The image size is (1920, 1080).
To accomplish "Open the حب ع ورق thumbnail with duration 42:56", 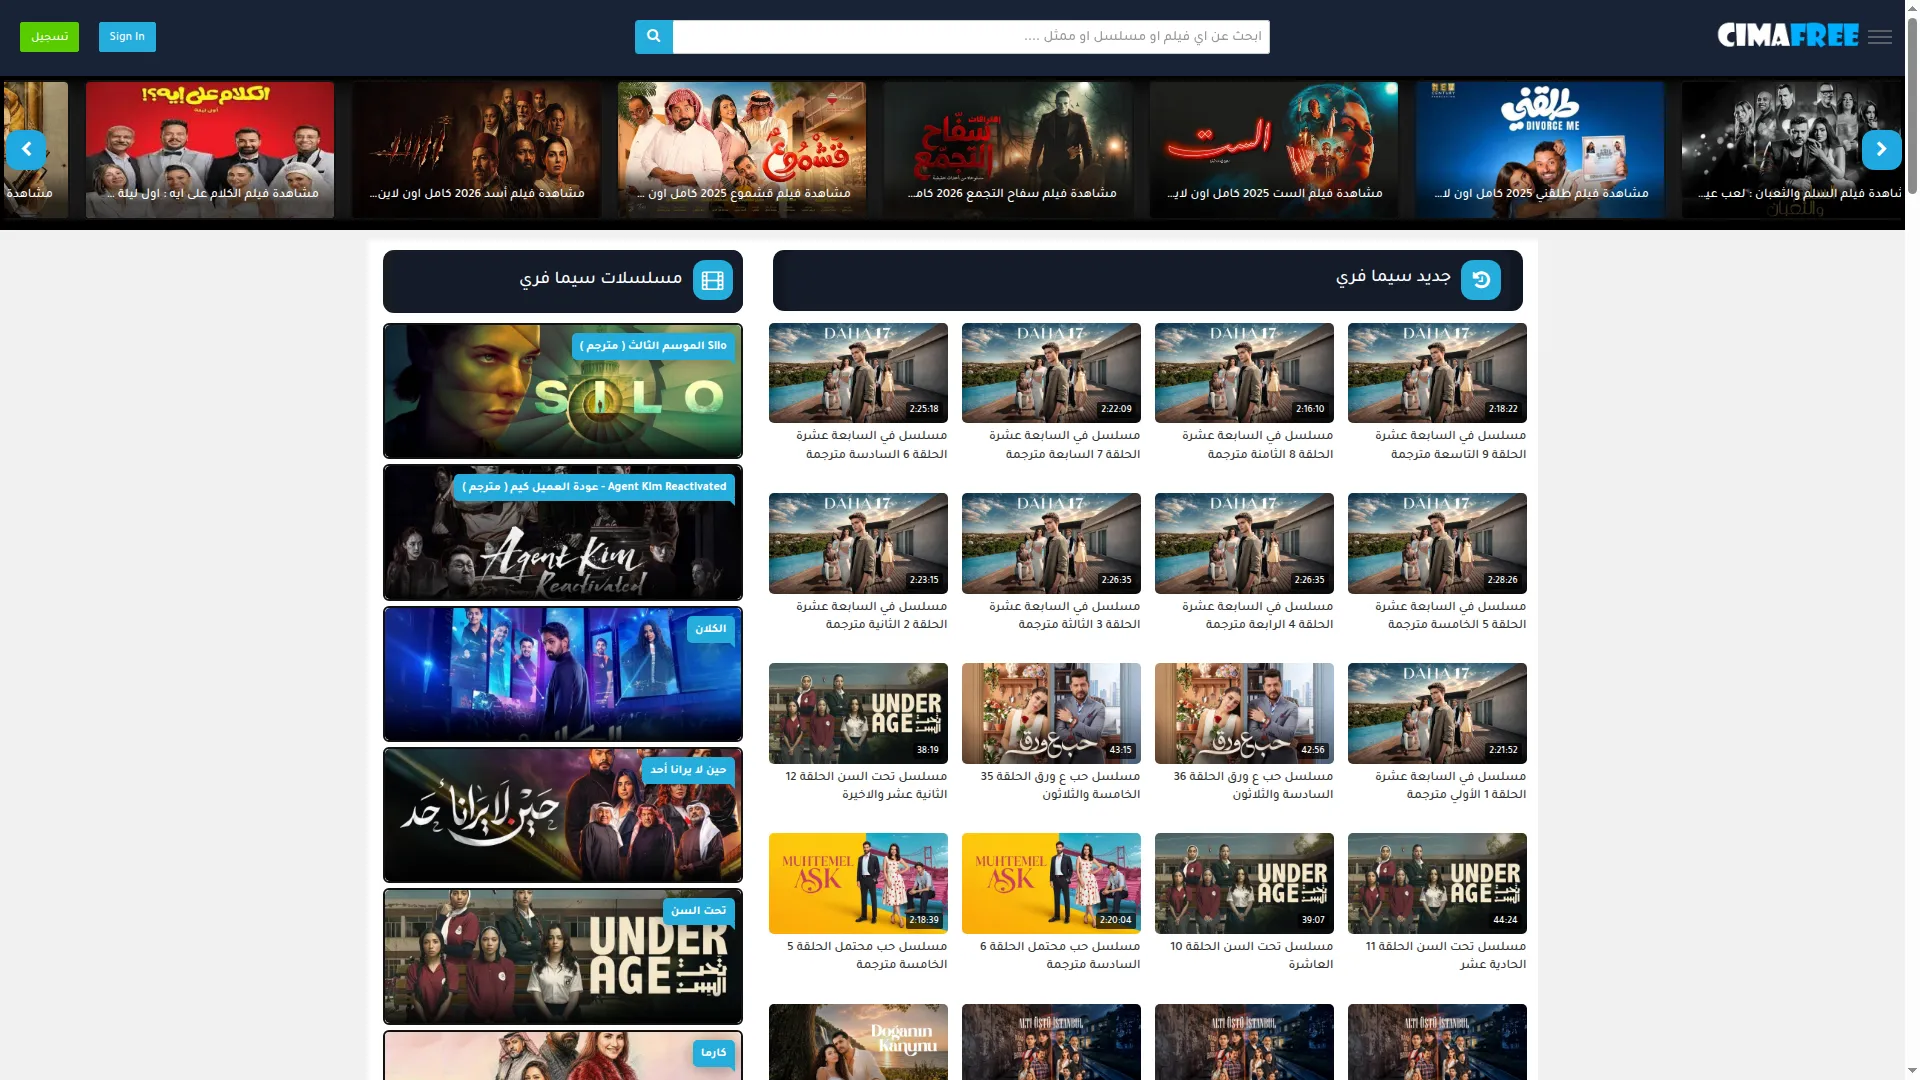I will (x=1244, y=713).
